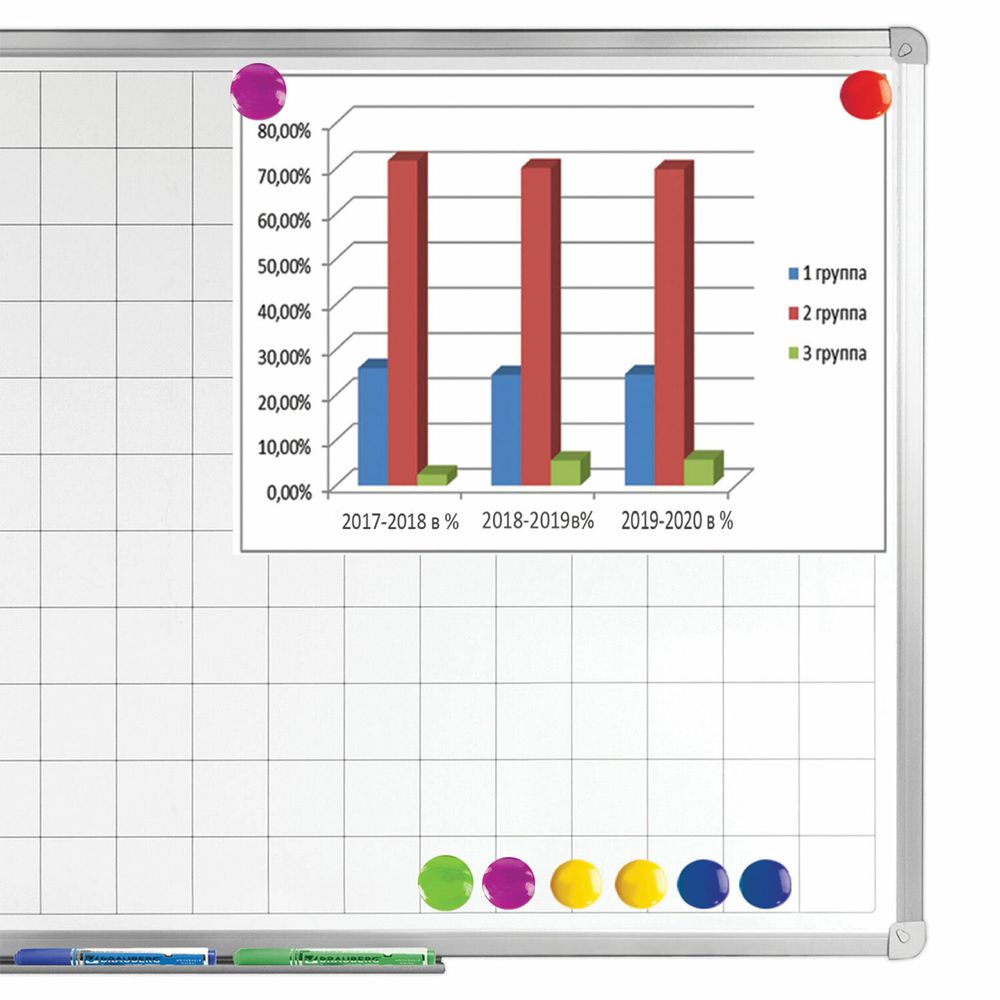The image size is (1000, 1000).
Task: Click the red magnet holding the chart
Action: pos(865,96)
